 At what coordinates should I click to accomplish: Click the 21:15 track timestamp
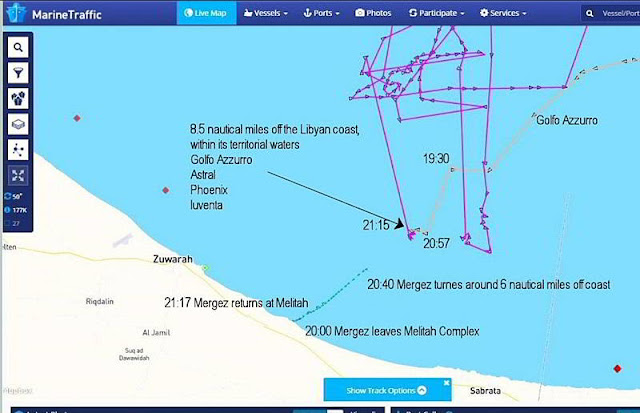pos(376,225)
